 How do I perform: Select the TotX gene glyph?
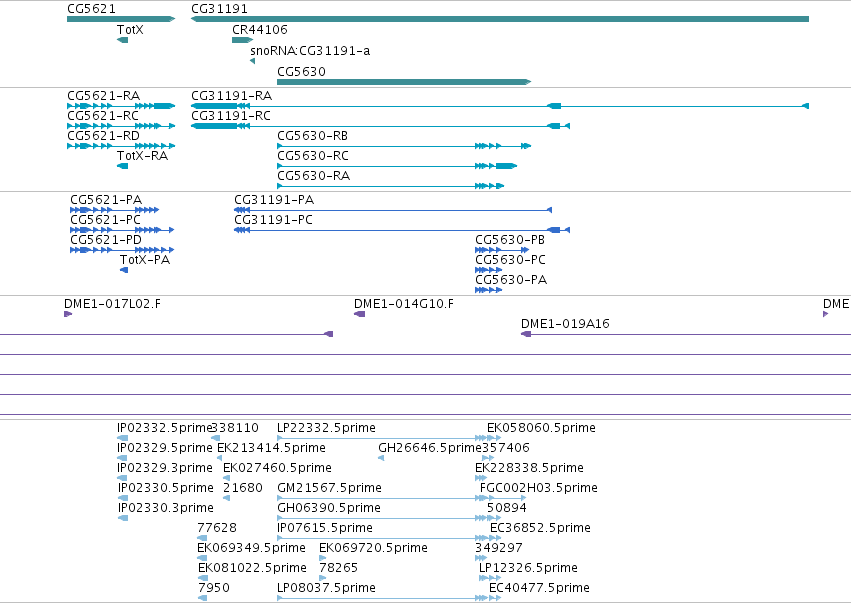point(123,40)
